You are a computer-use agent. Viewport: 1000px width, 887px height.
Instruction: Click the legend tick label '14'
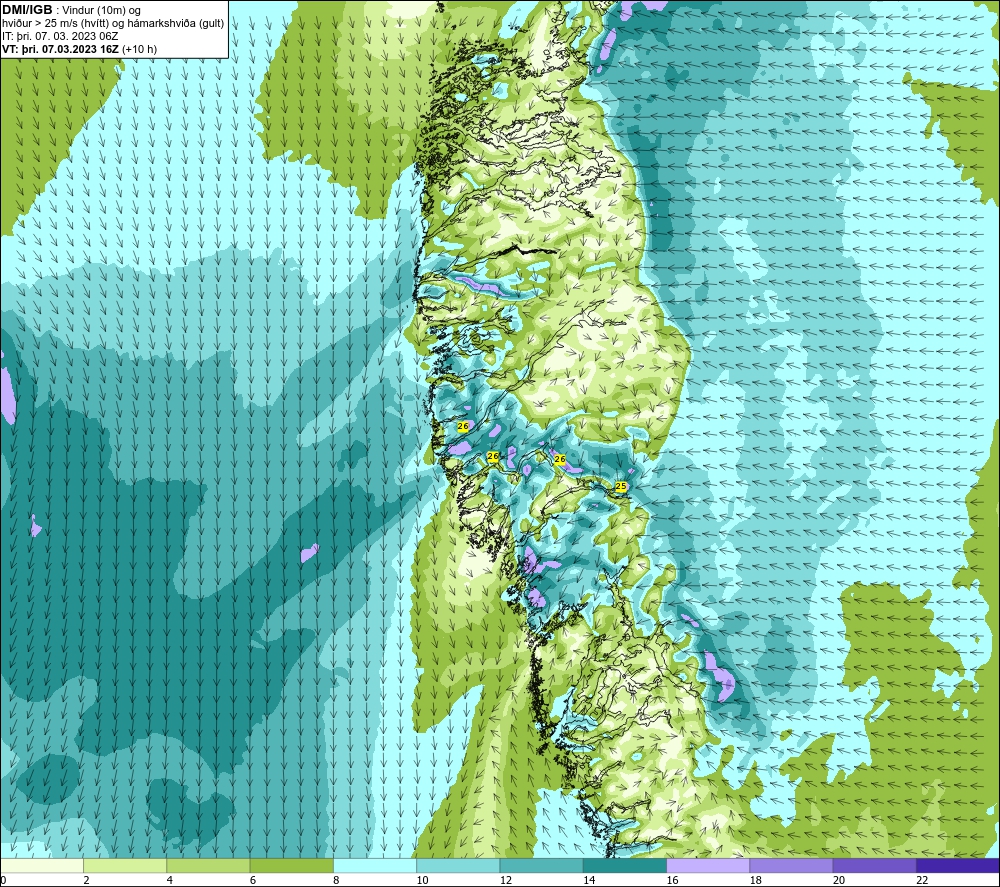coord(589,880)
